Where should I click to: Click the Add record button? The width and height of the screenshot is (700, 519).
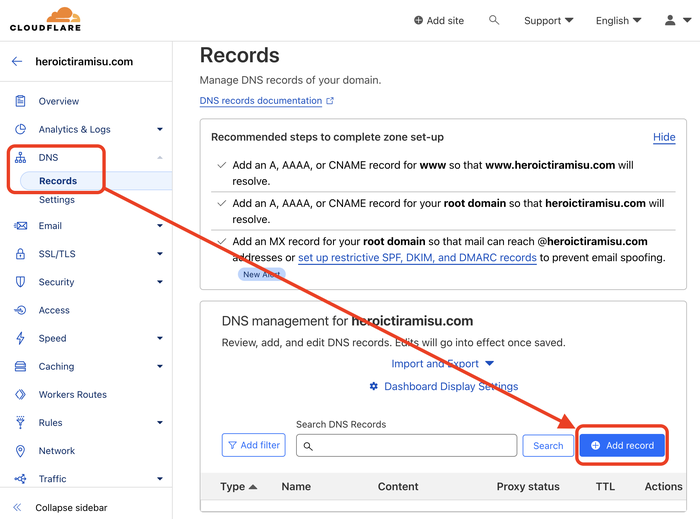(622, 445)
